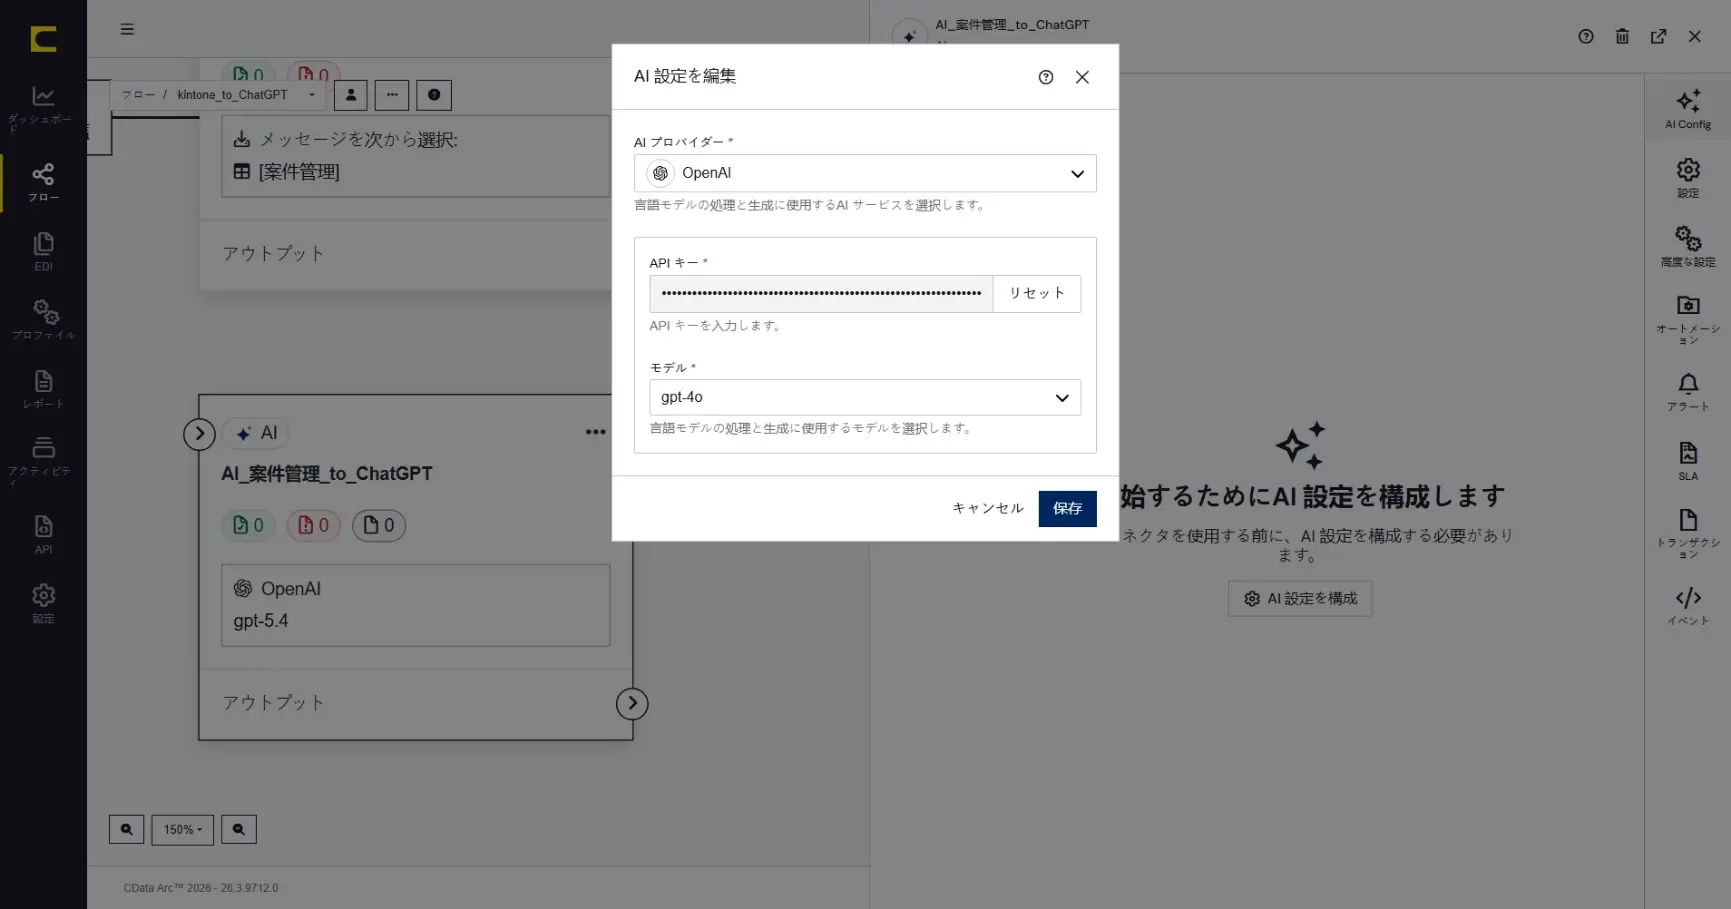
Task: Open the three-dot menu on the AI connector card
Action: click(596, 433)
